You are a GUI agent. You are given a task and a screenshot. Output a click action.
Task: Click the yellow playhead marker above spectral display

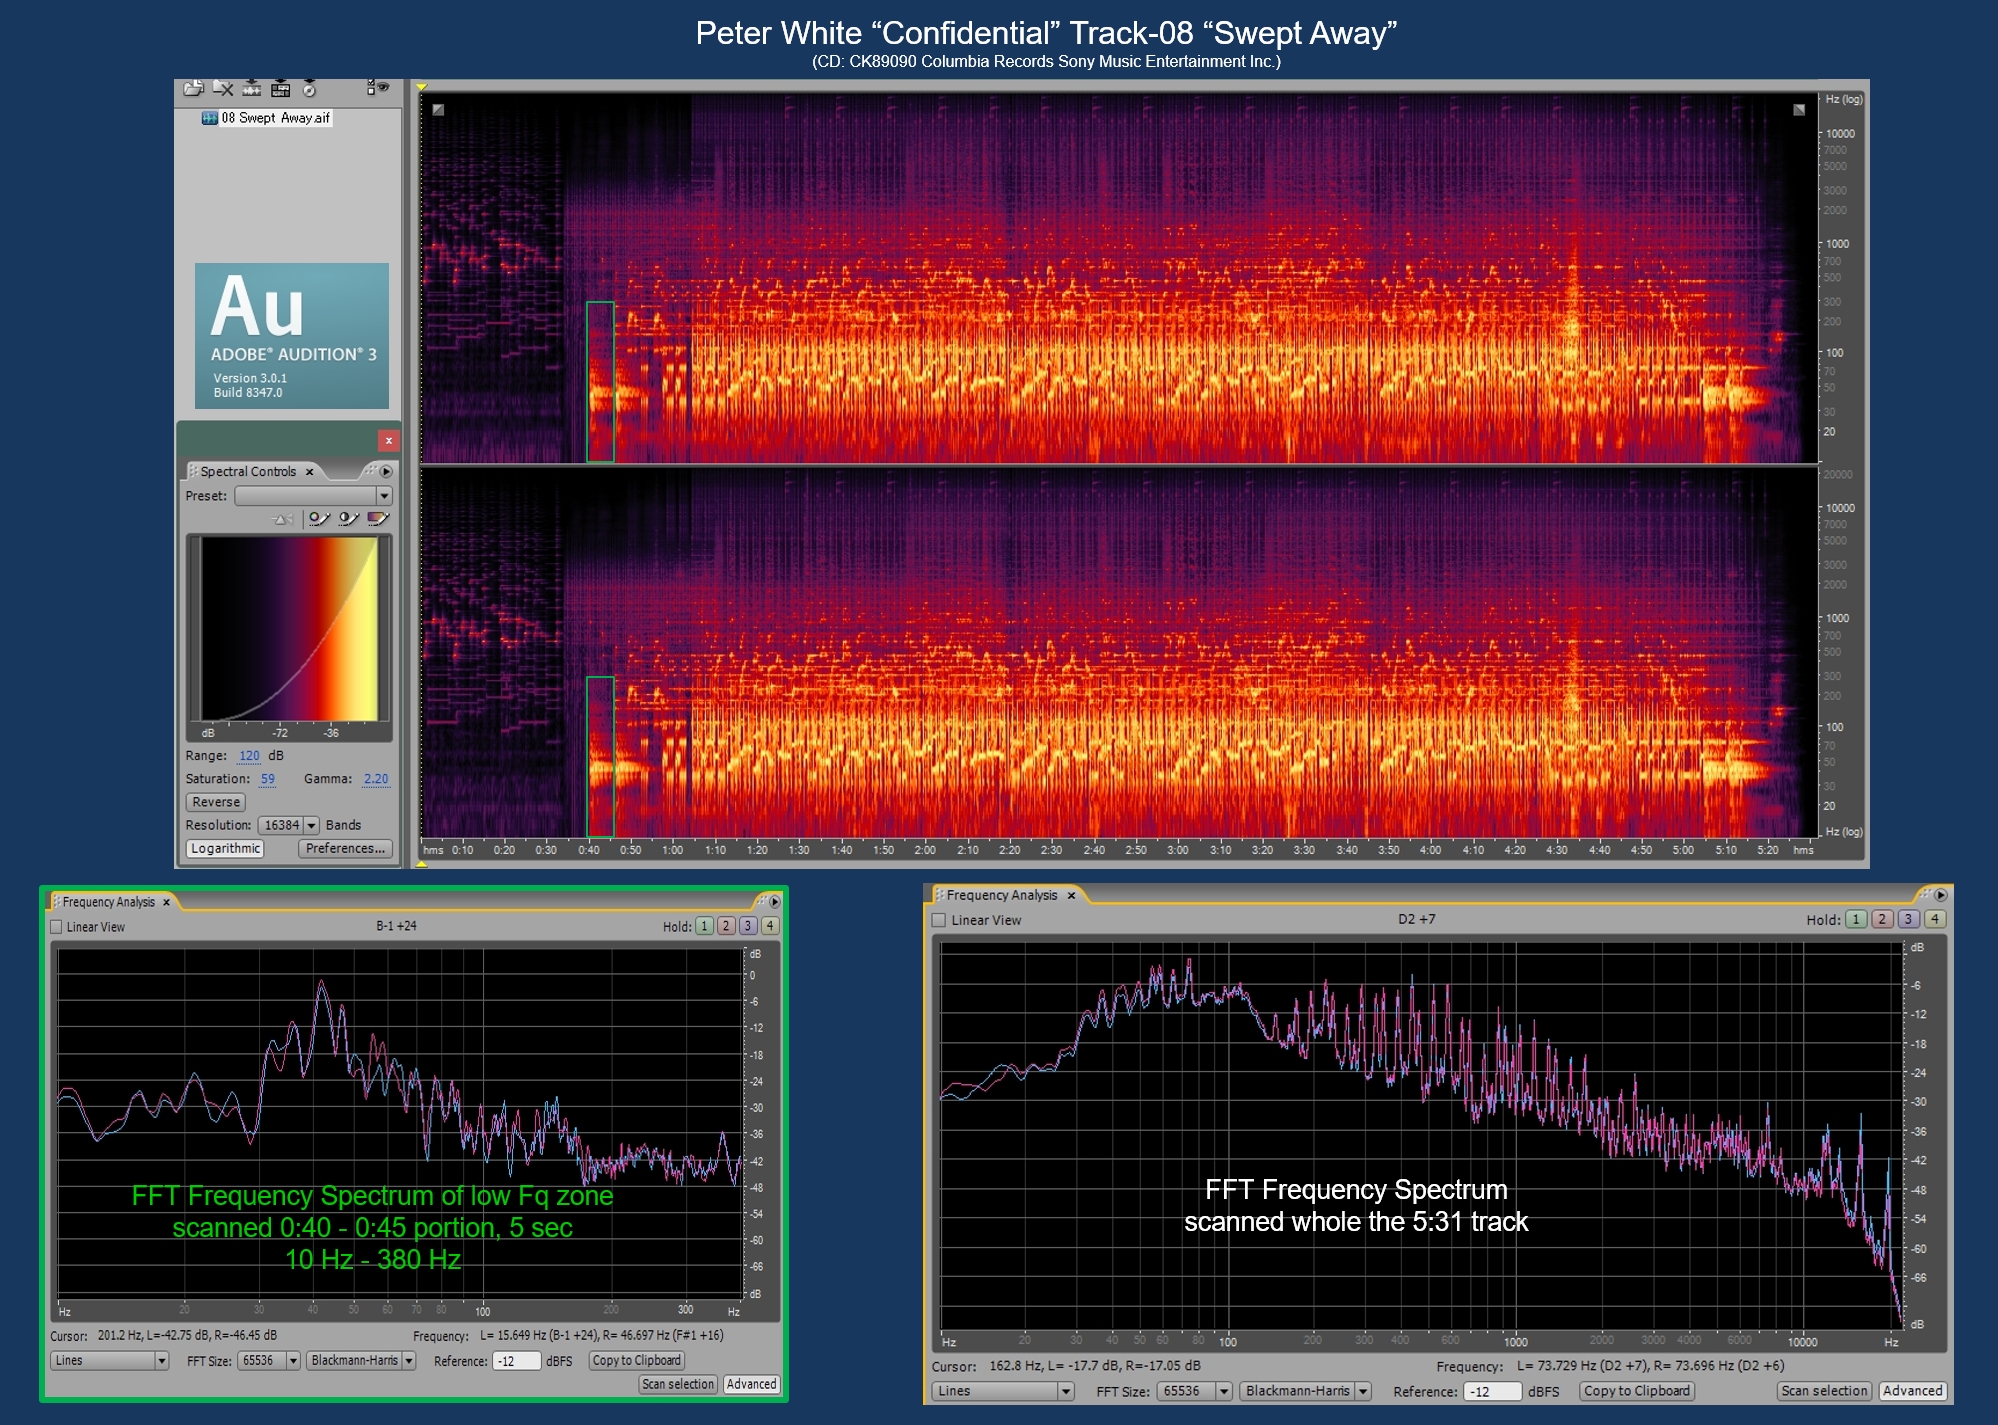pyautogui.click(x=422, y=87)
